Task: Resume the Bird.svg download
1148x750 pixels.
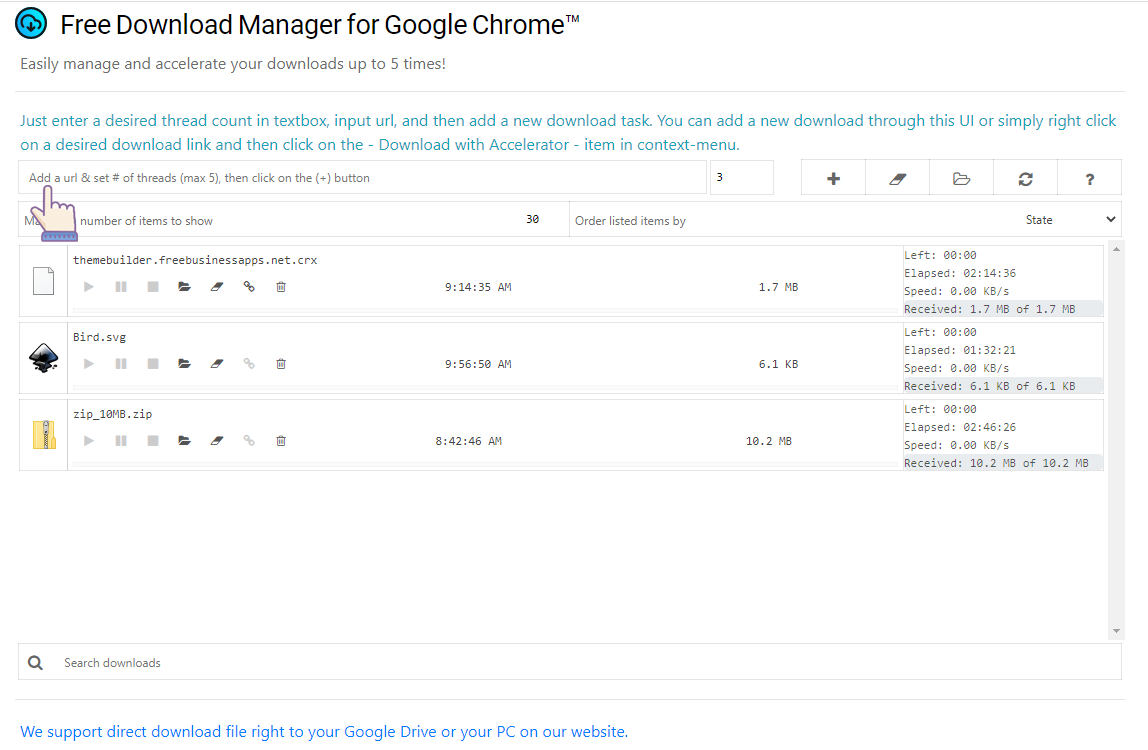Action: [x=89, y=364]
